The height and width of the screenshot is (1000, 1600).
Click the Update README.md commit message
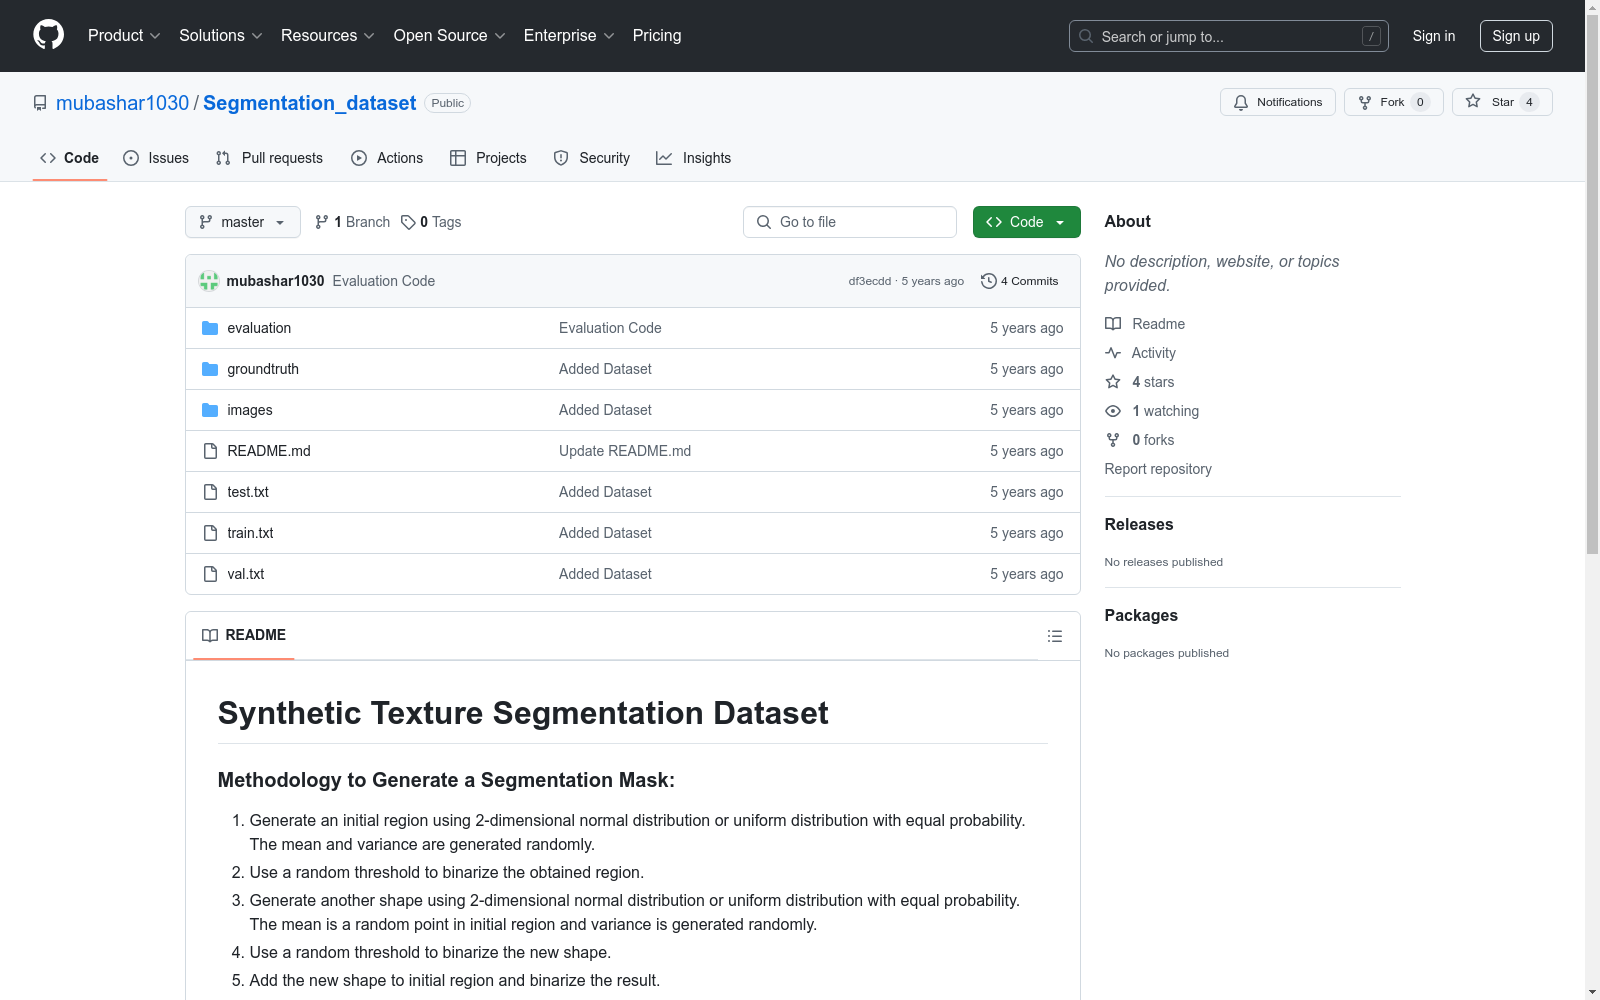point(625,451)
